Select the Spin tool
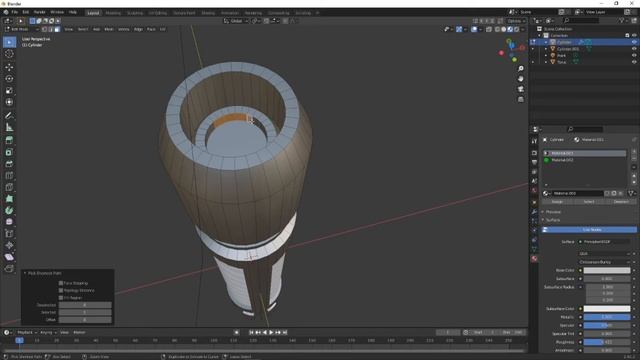This screenshot has height=360, width=640. [9, 210]
